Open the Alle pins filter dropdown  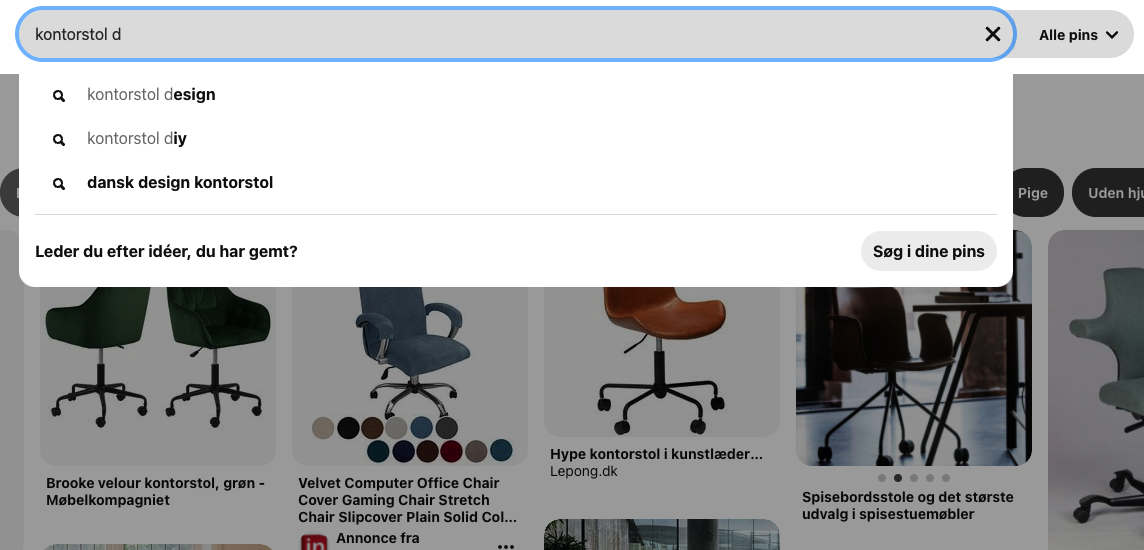click(x=1078, y=34)
